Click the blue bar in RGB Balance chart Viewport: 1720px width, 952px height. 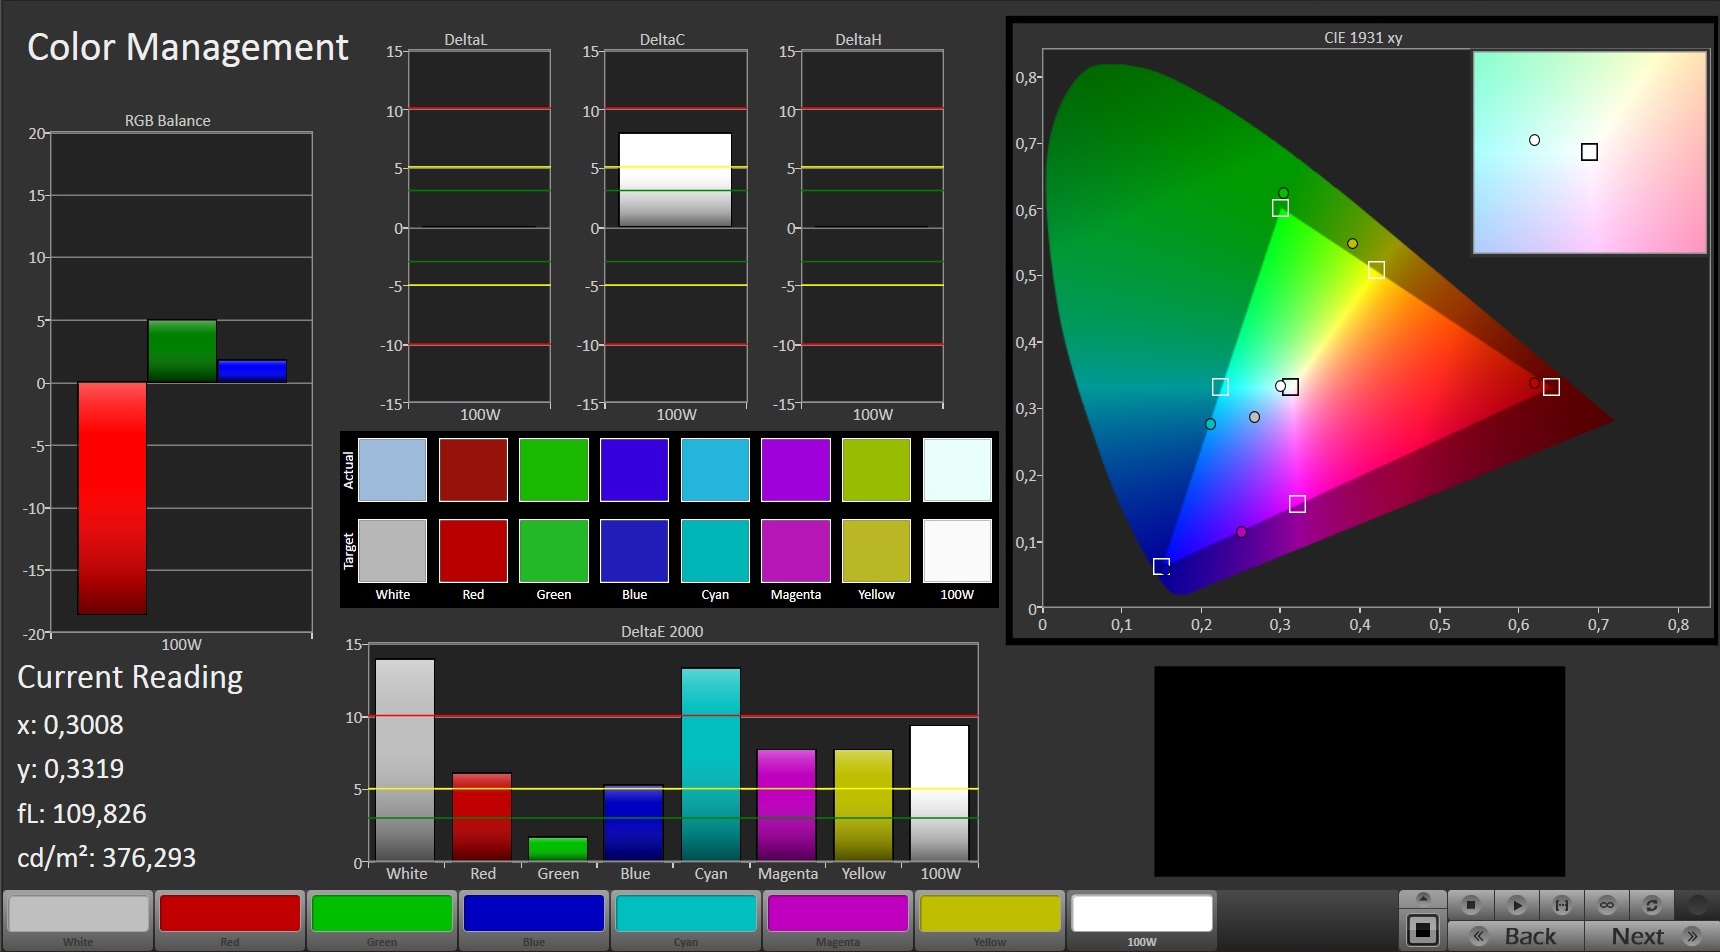(x=252, y=371)
